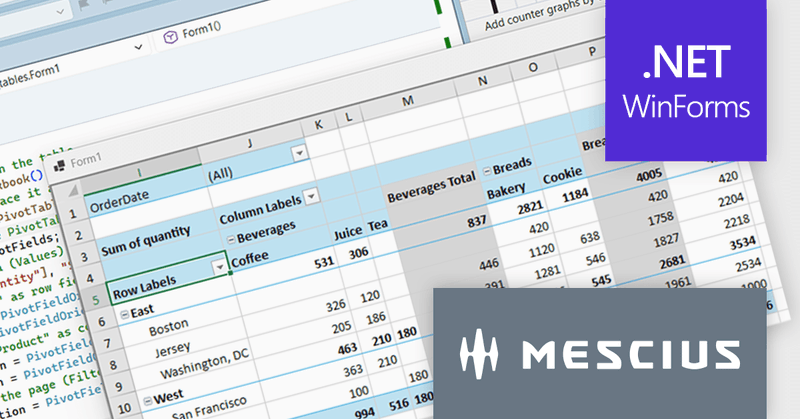Collapse the Breads column group
Image resolution: width=800 pixels, height=419 pixels.
(486, 170)
